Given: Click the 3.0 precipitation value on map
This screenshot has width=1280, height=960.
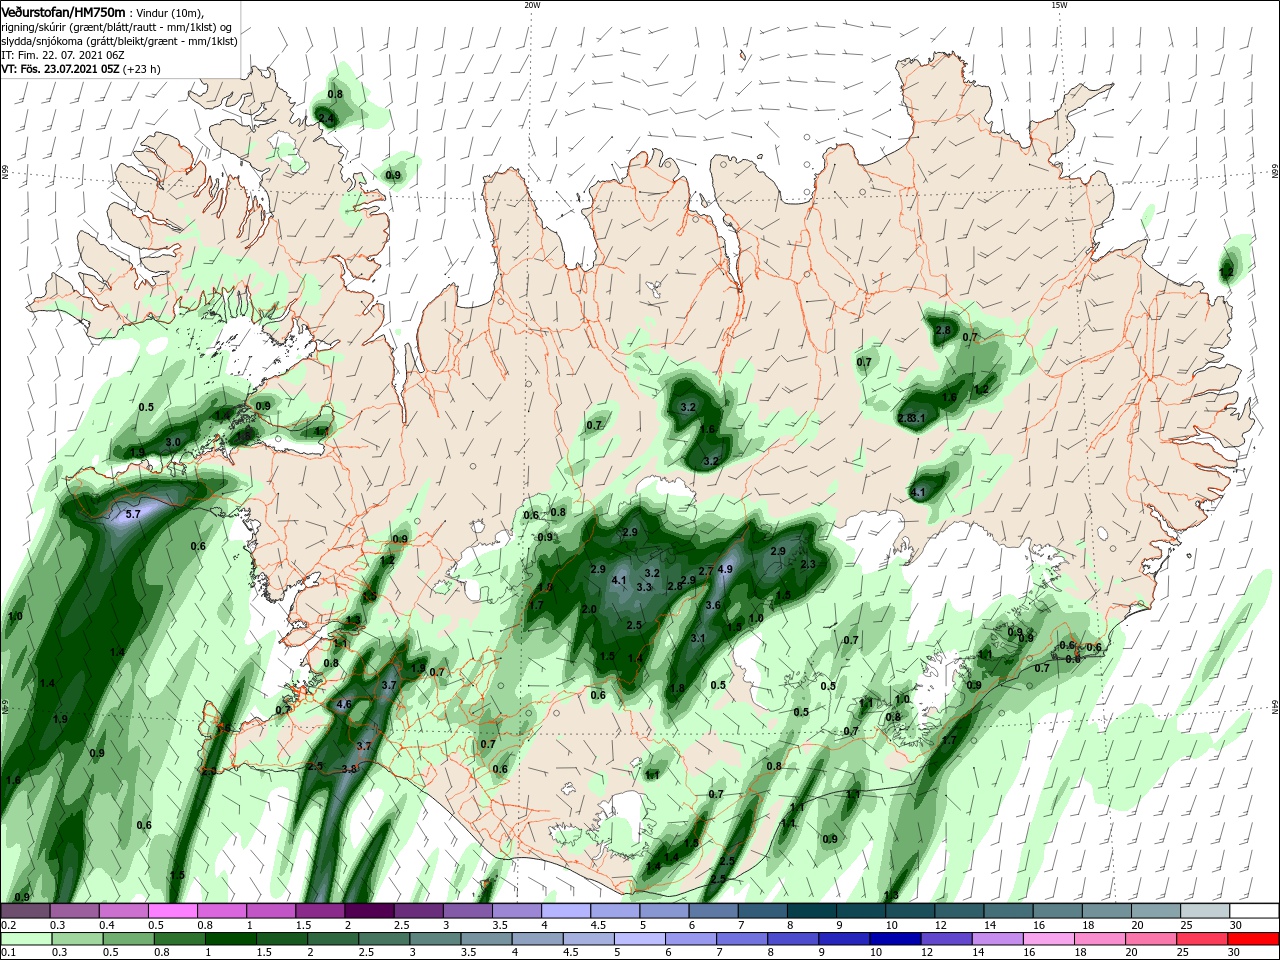Looking at the screenshot, I should [173, 442].
